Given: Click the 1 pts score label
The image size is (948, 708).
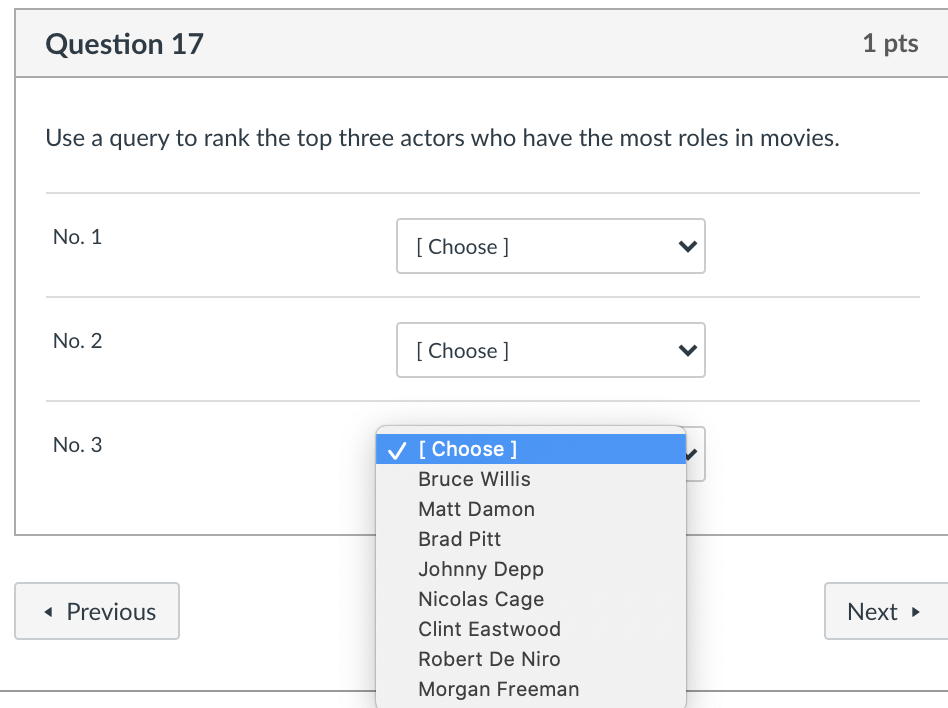Looking at the screenshot, I should coord(889,44).
